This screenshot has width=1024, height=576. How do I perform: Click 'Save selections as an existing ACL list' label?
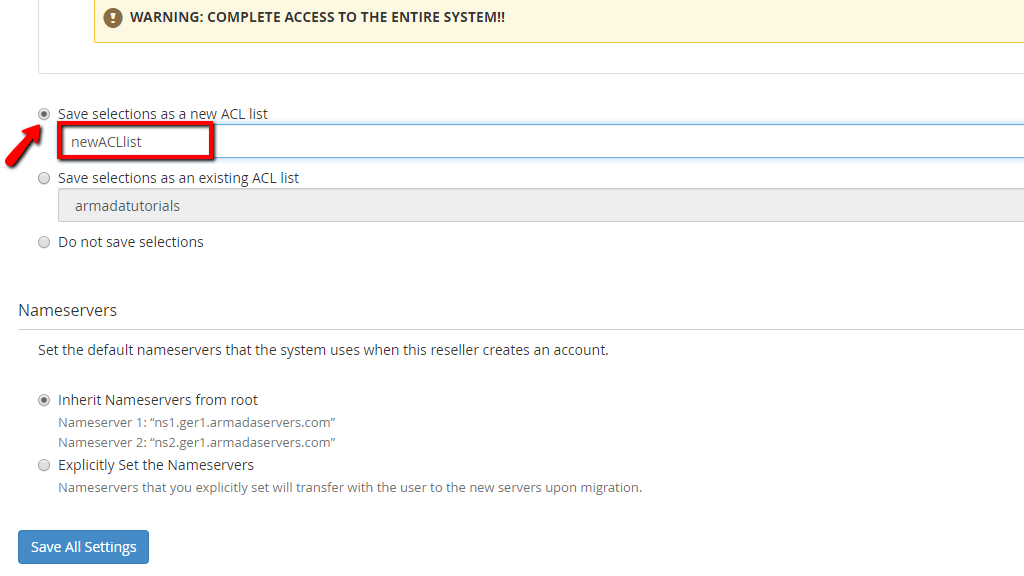pos(178,178)
